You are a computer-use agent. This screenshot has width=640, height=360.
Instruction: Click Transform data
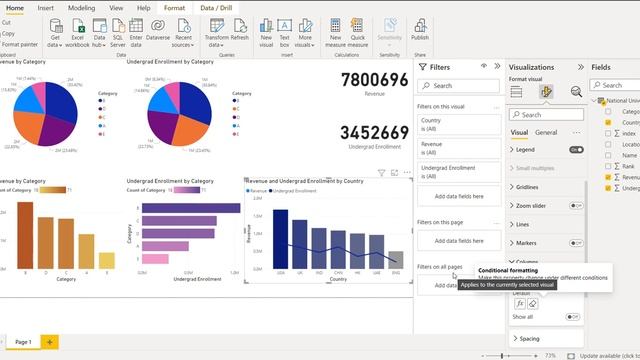[216, 33]
